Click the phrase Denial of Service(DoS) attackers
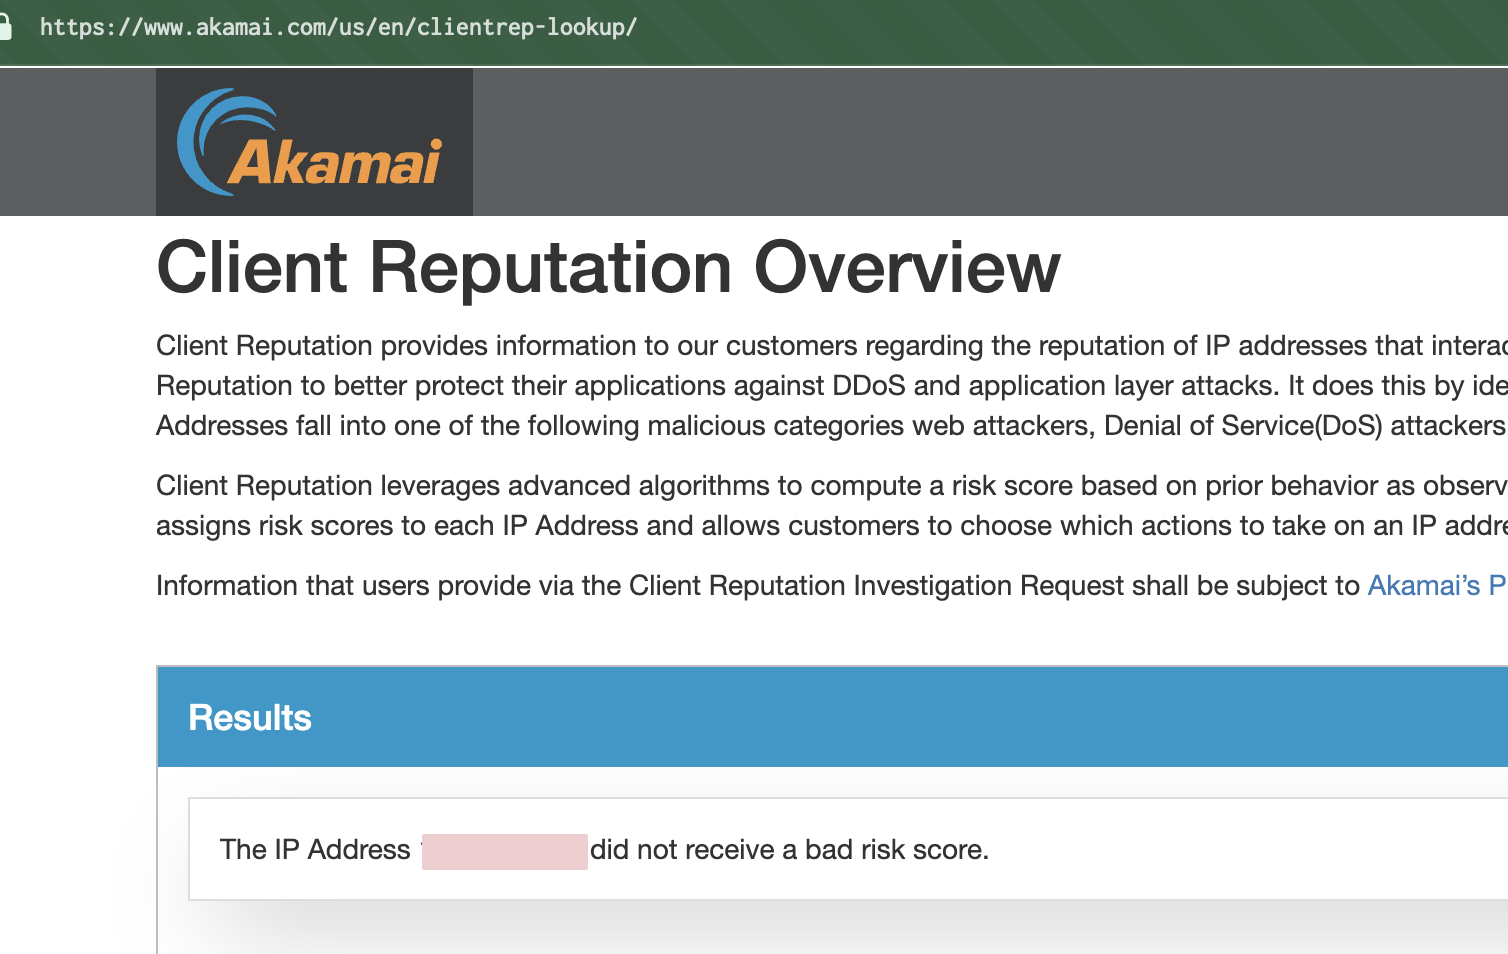1508x954 pixels. 1300,425
